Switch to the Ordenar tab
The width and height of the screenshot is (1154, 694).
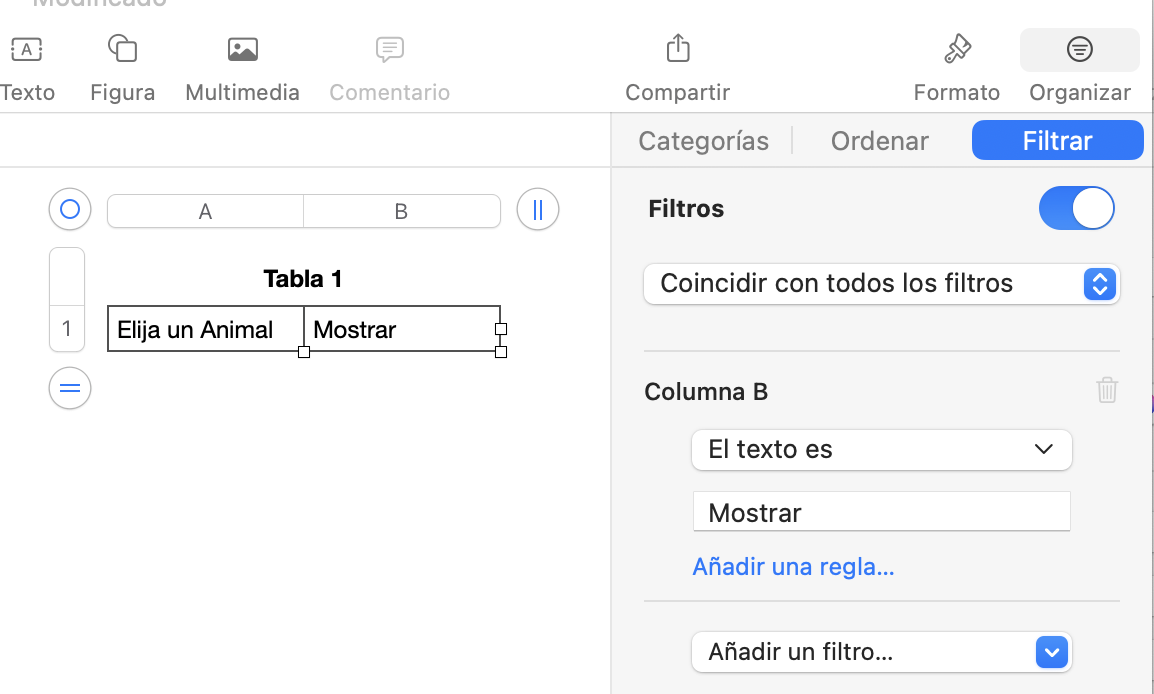click(x=879, y=141)
